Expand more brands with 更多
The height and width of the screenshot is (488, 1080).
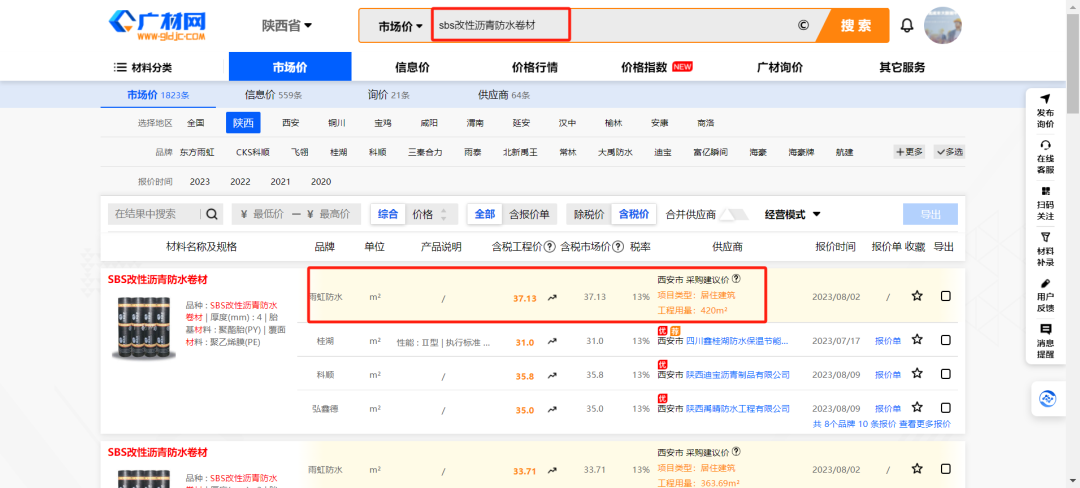909,152
